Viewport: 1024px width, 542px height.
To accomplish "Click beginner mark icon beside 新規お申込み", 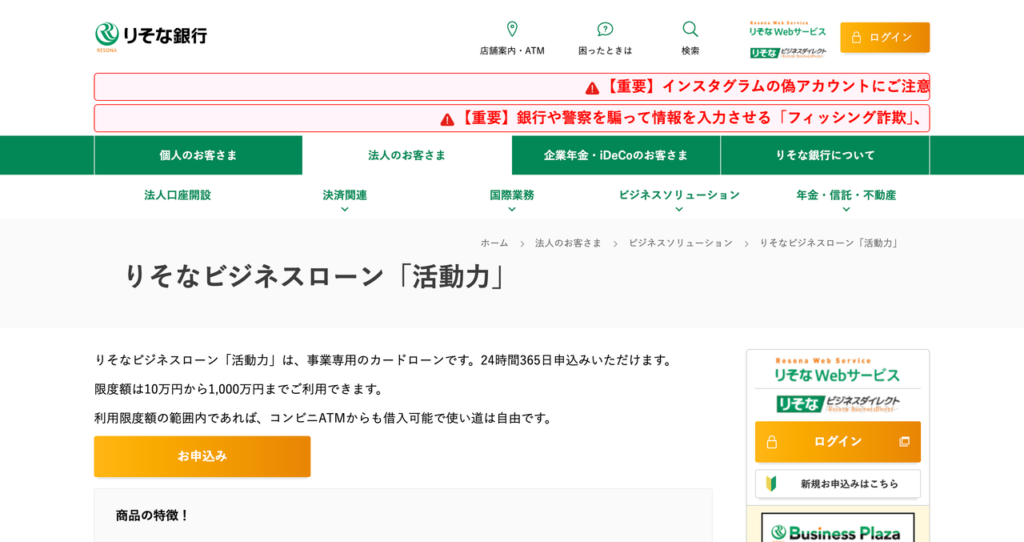I will 771,484.
